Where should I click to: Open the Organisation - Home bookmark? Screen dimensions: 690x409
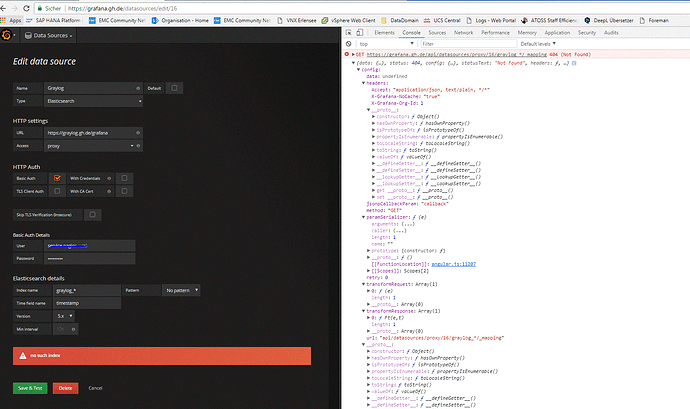tap(180, 20)
